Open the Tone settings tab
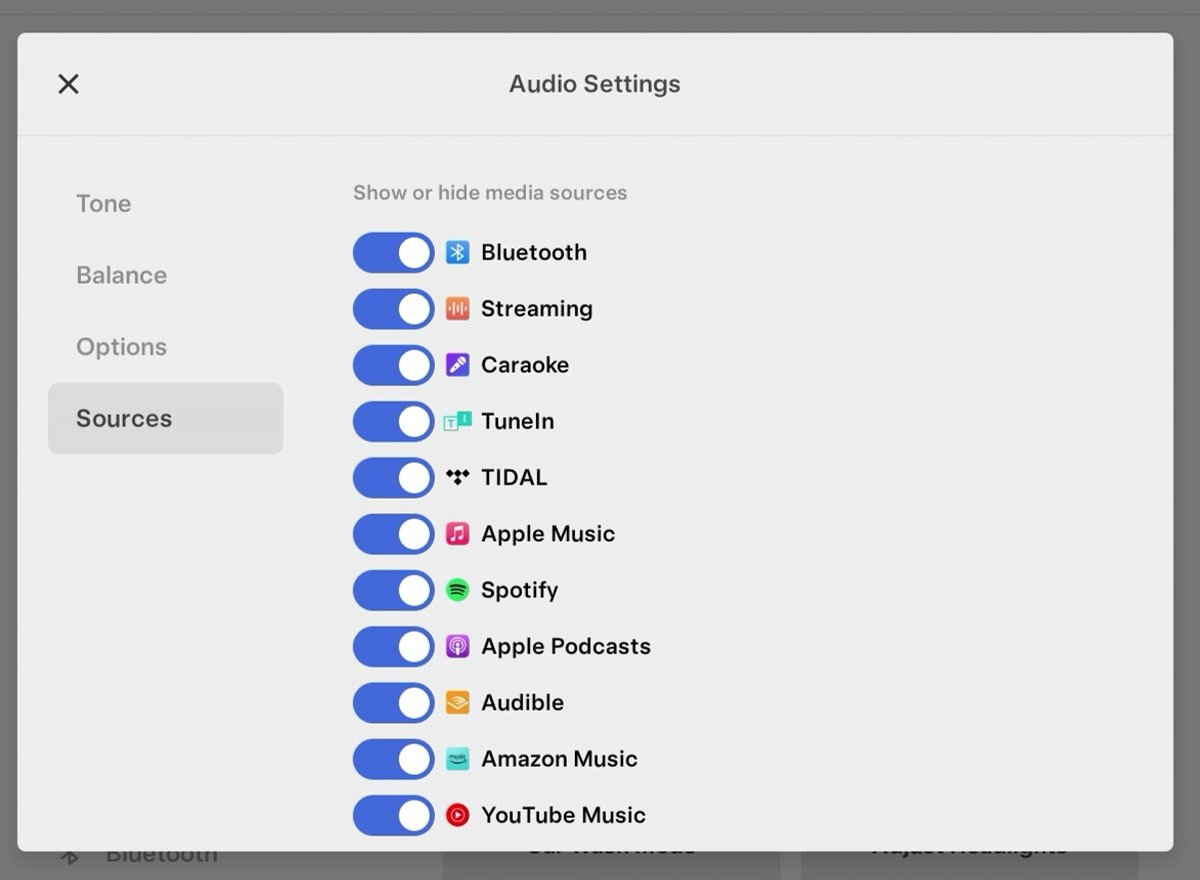Image resolution: width=1200 pixels, height=880 pixels. click(104, 204)
